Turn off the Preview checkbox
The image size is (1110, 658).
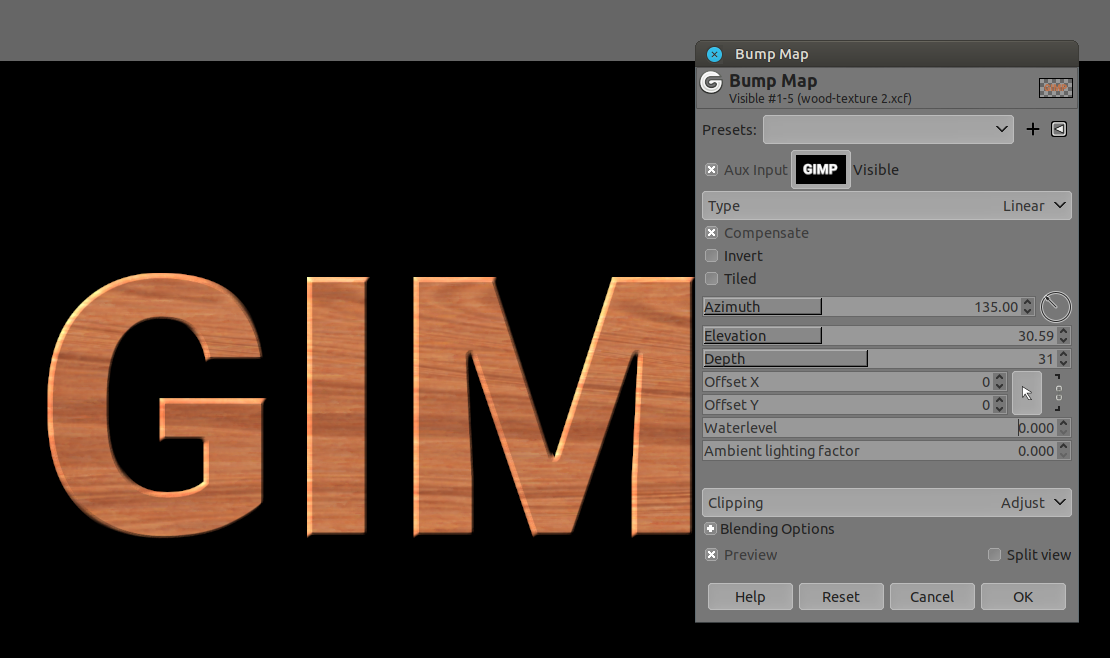pyautogui.click(x=711, y=555)
